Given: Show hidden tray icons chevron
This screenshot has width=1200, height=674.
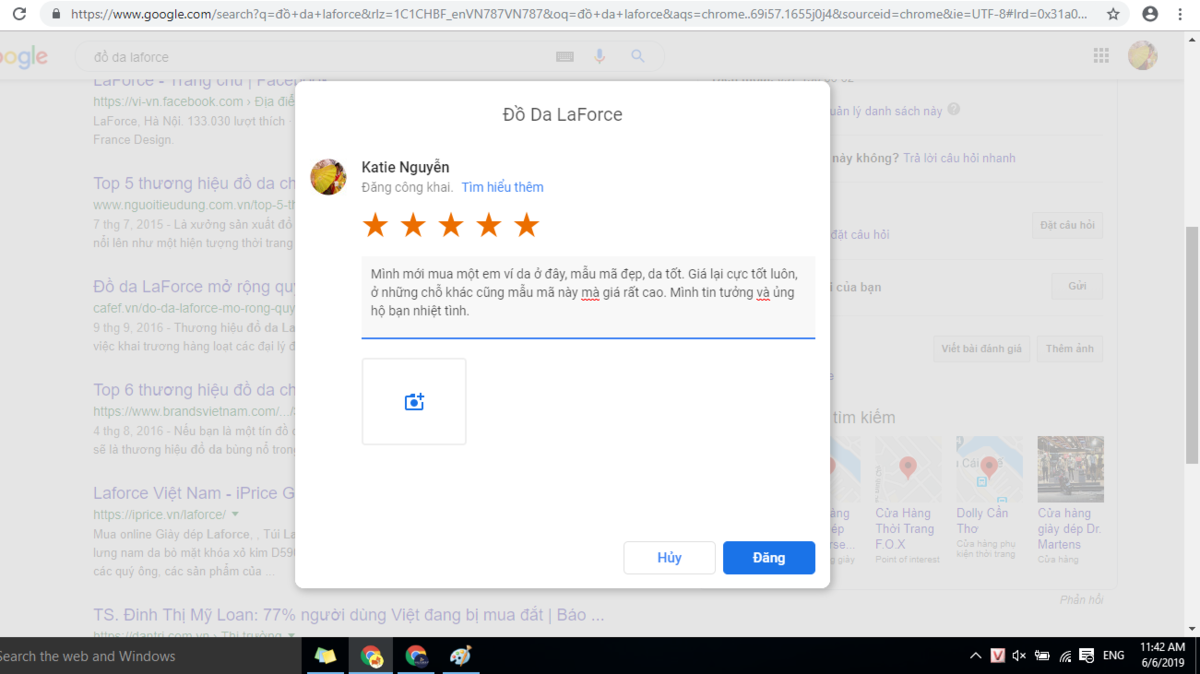Looking at the screenshot, I should (975, 656).
